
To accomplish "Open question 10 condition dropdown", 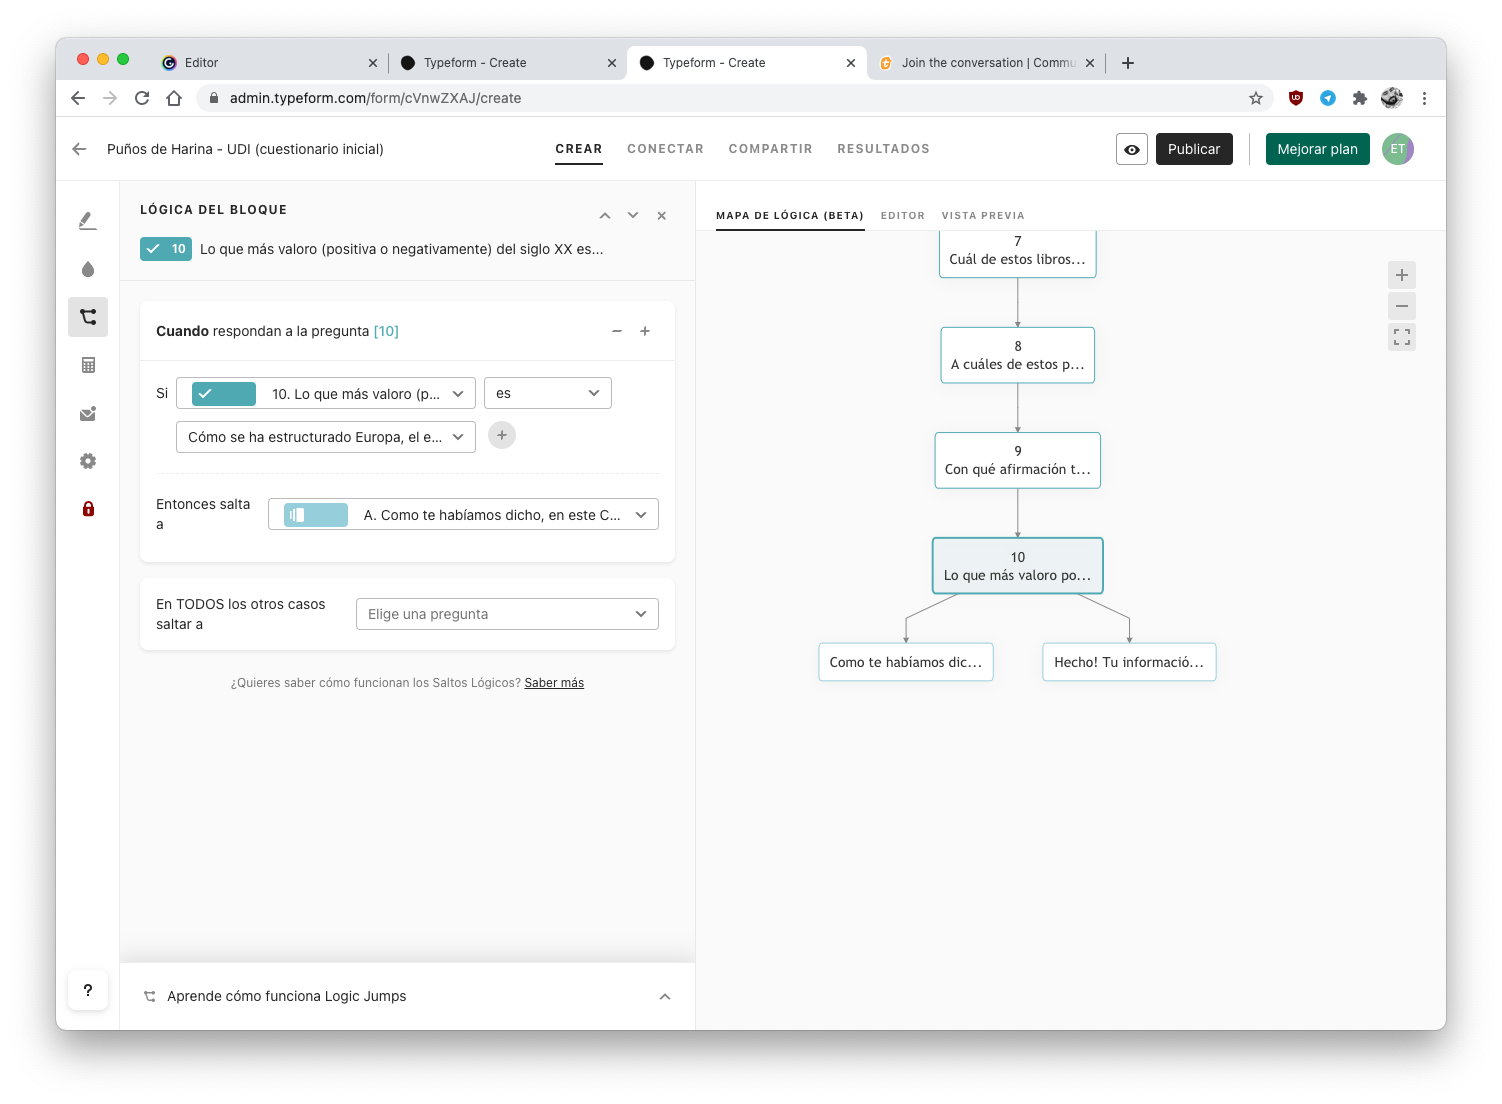I will point(326,393).
